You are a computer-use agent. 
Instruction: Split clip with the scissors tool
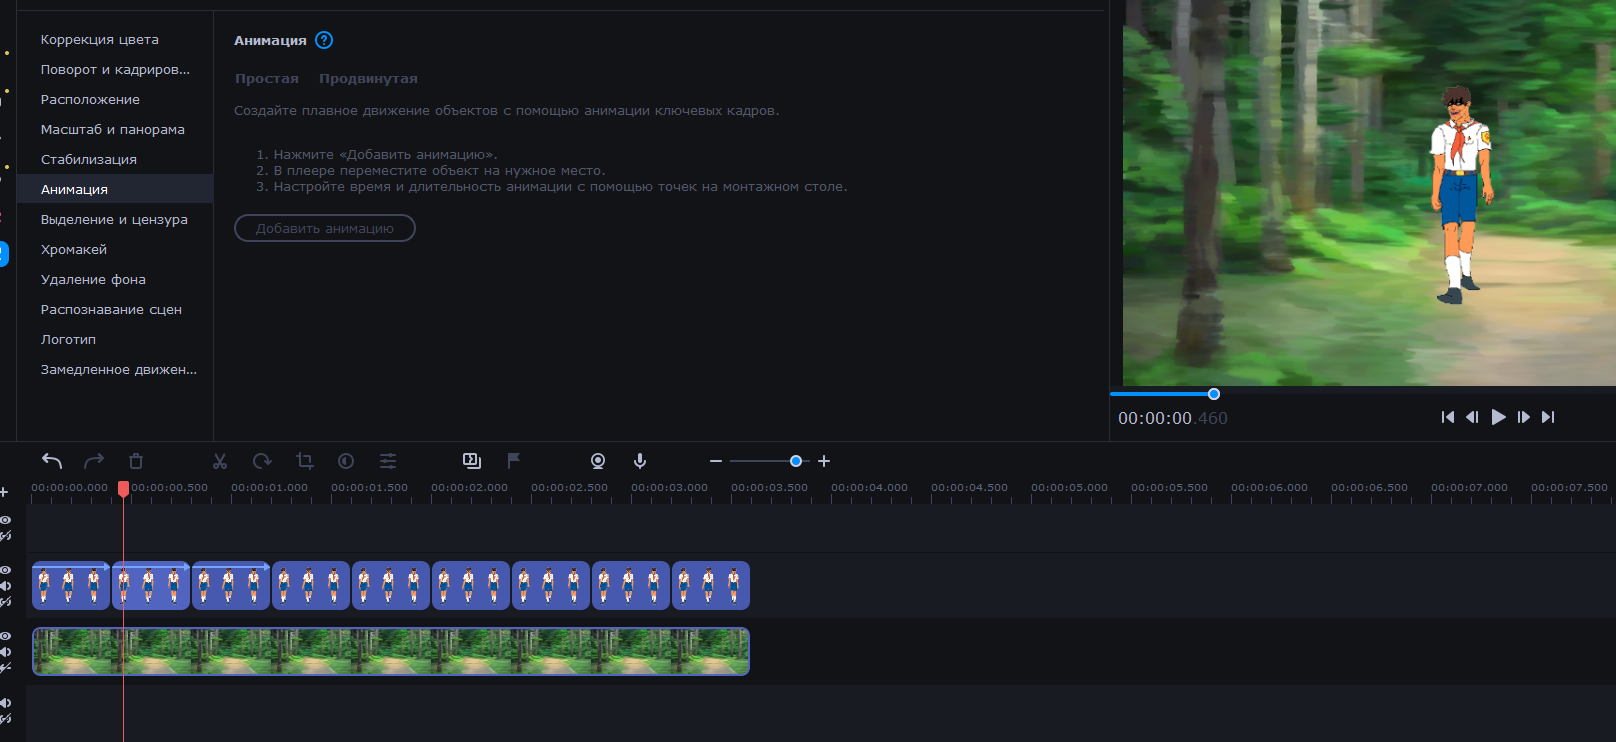coord(220,461)
